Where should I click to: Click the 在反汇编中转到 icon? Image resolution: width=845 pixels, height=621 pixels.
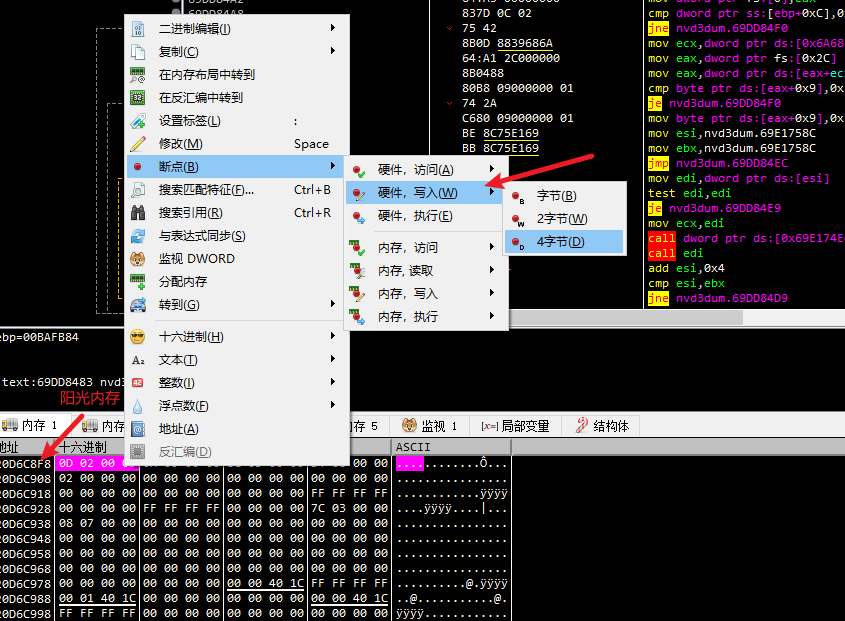pyautogui.click(x=138, y=98)
